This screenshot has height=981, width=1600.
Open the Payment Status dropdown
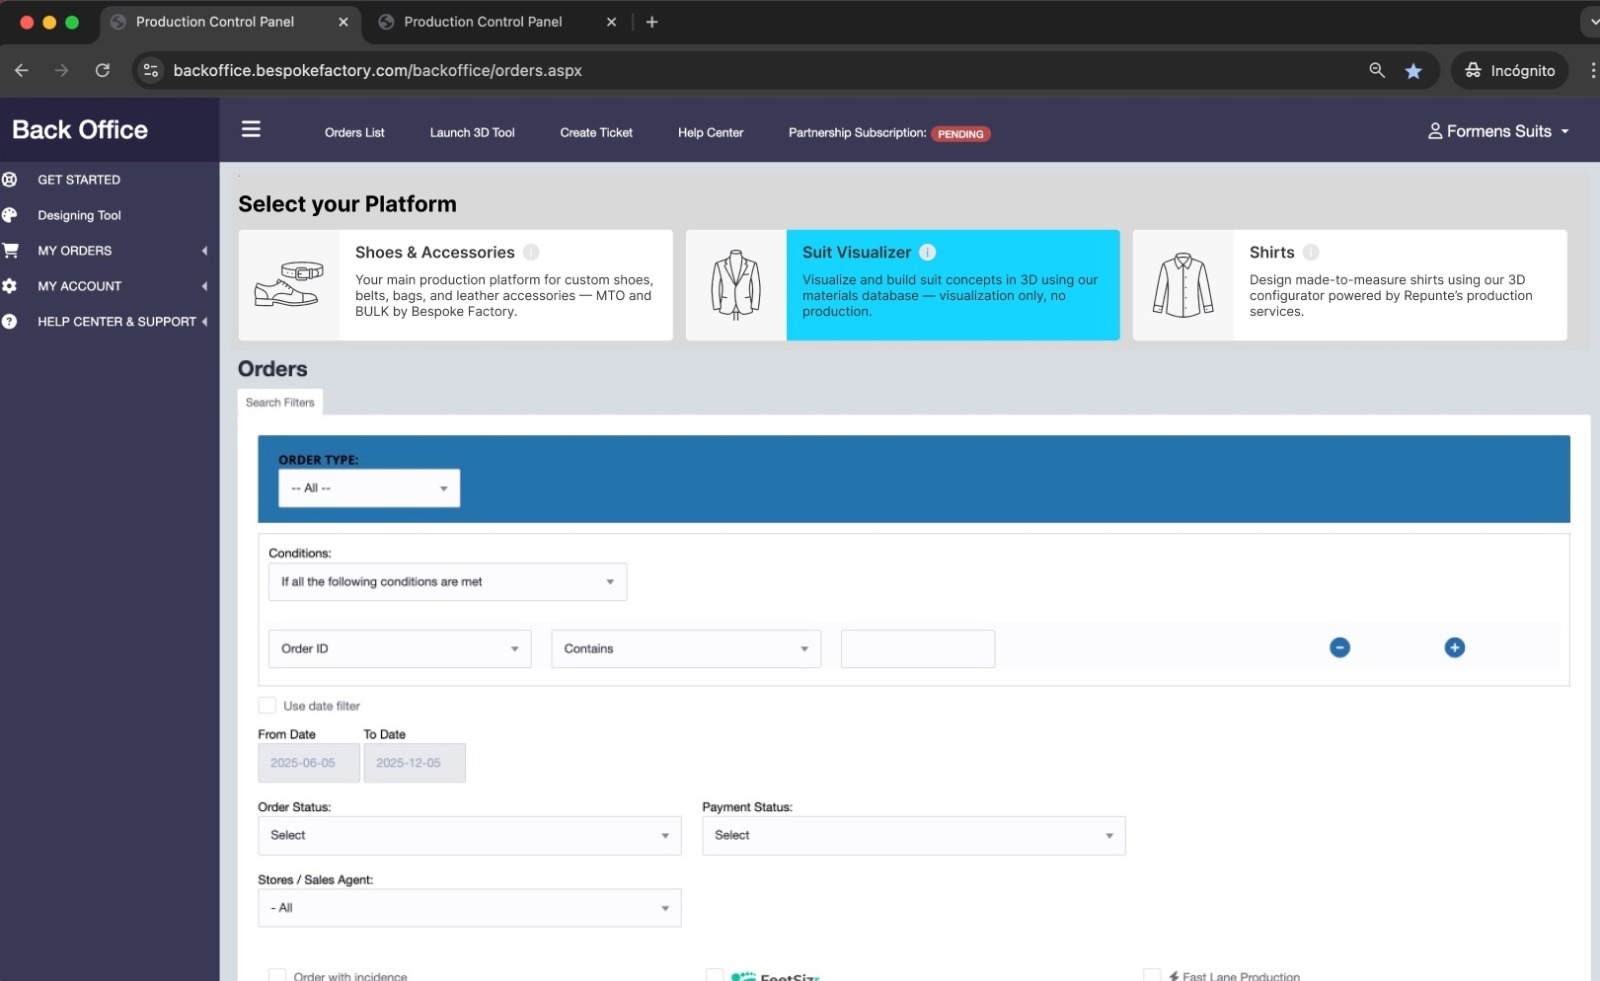pos(913,835)
